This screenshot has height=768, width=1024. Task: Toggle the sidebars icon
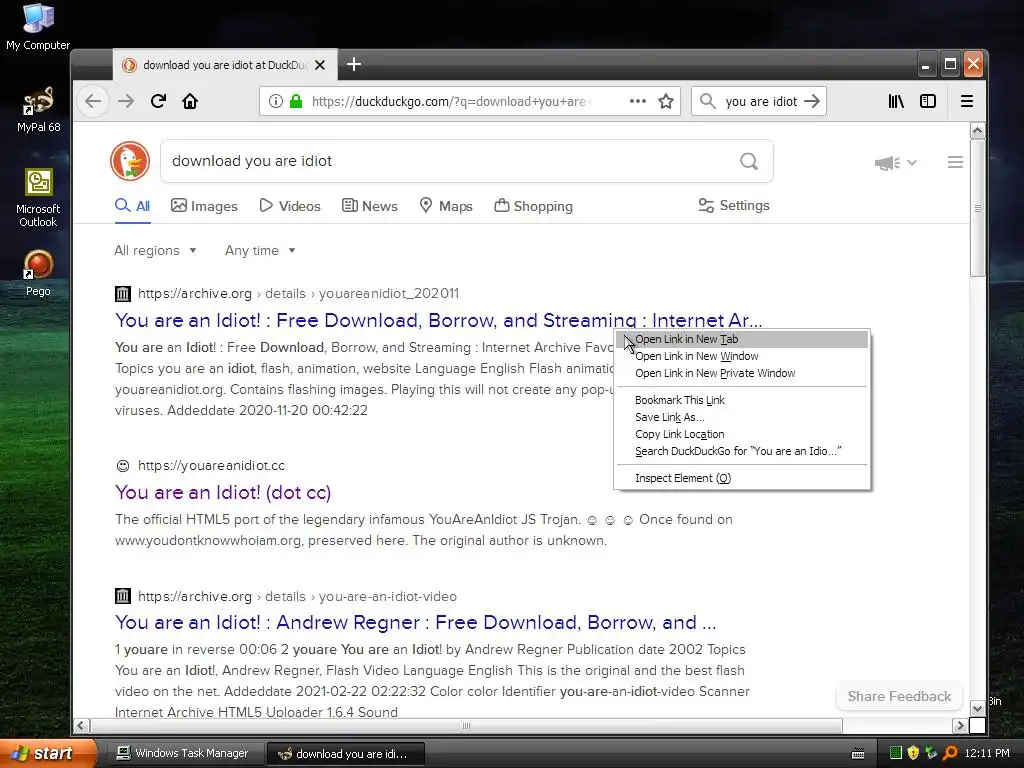[928, 101]
